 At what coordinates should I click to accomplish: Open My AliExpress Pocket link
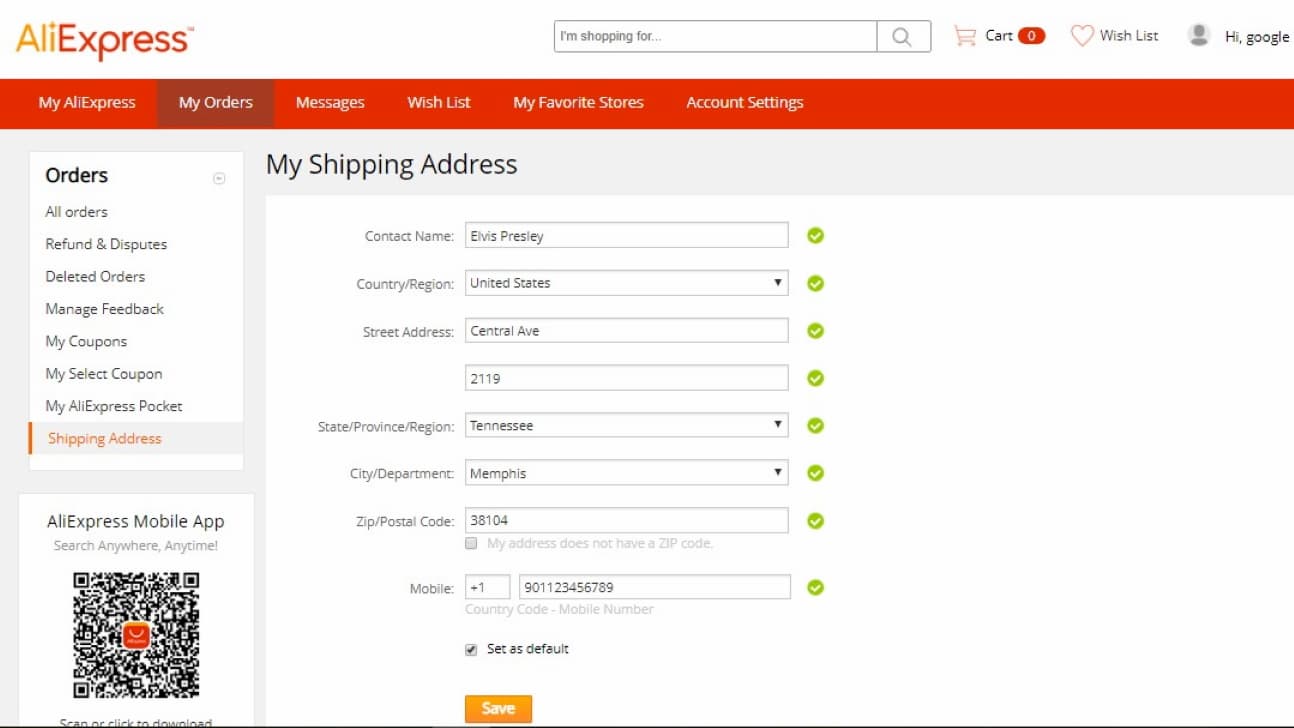114,406
